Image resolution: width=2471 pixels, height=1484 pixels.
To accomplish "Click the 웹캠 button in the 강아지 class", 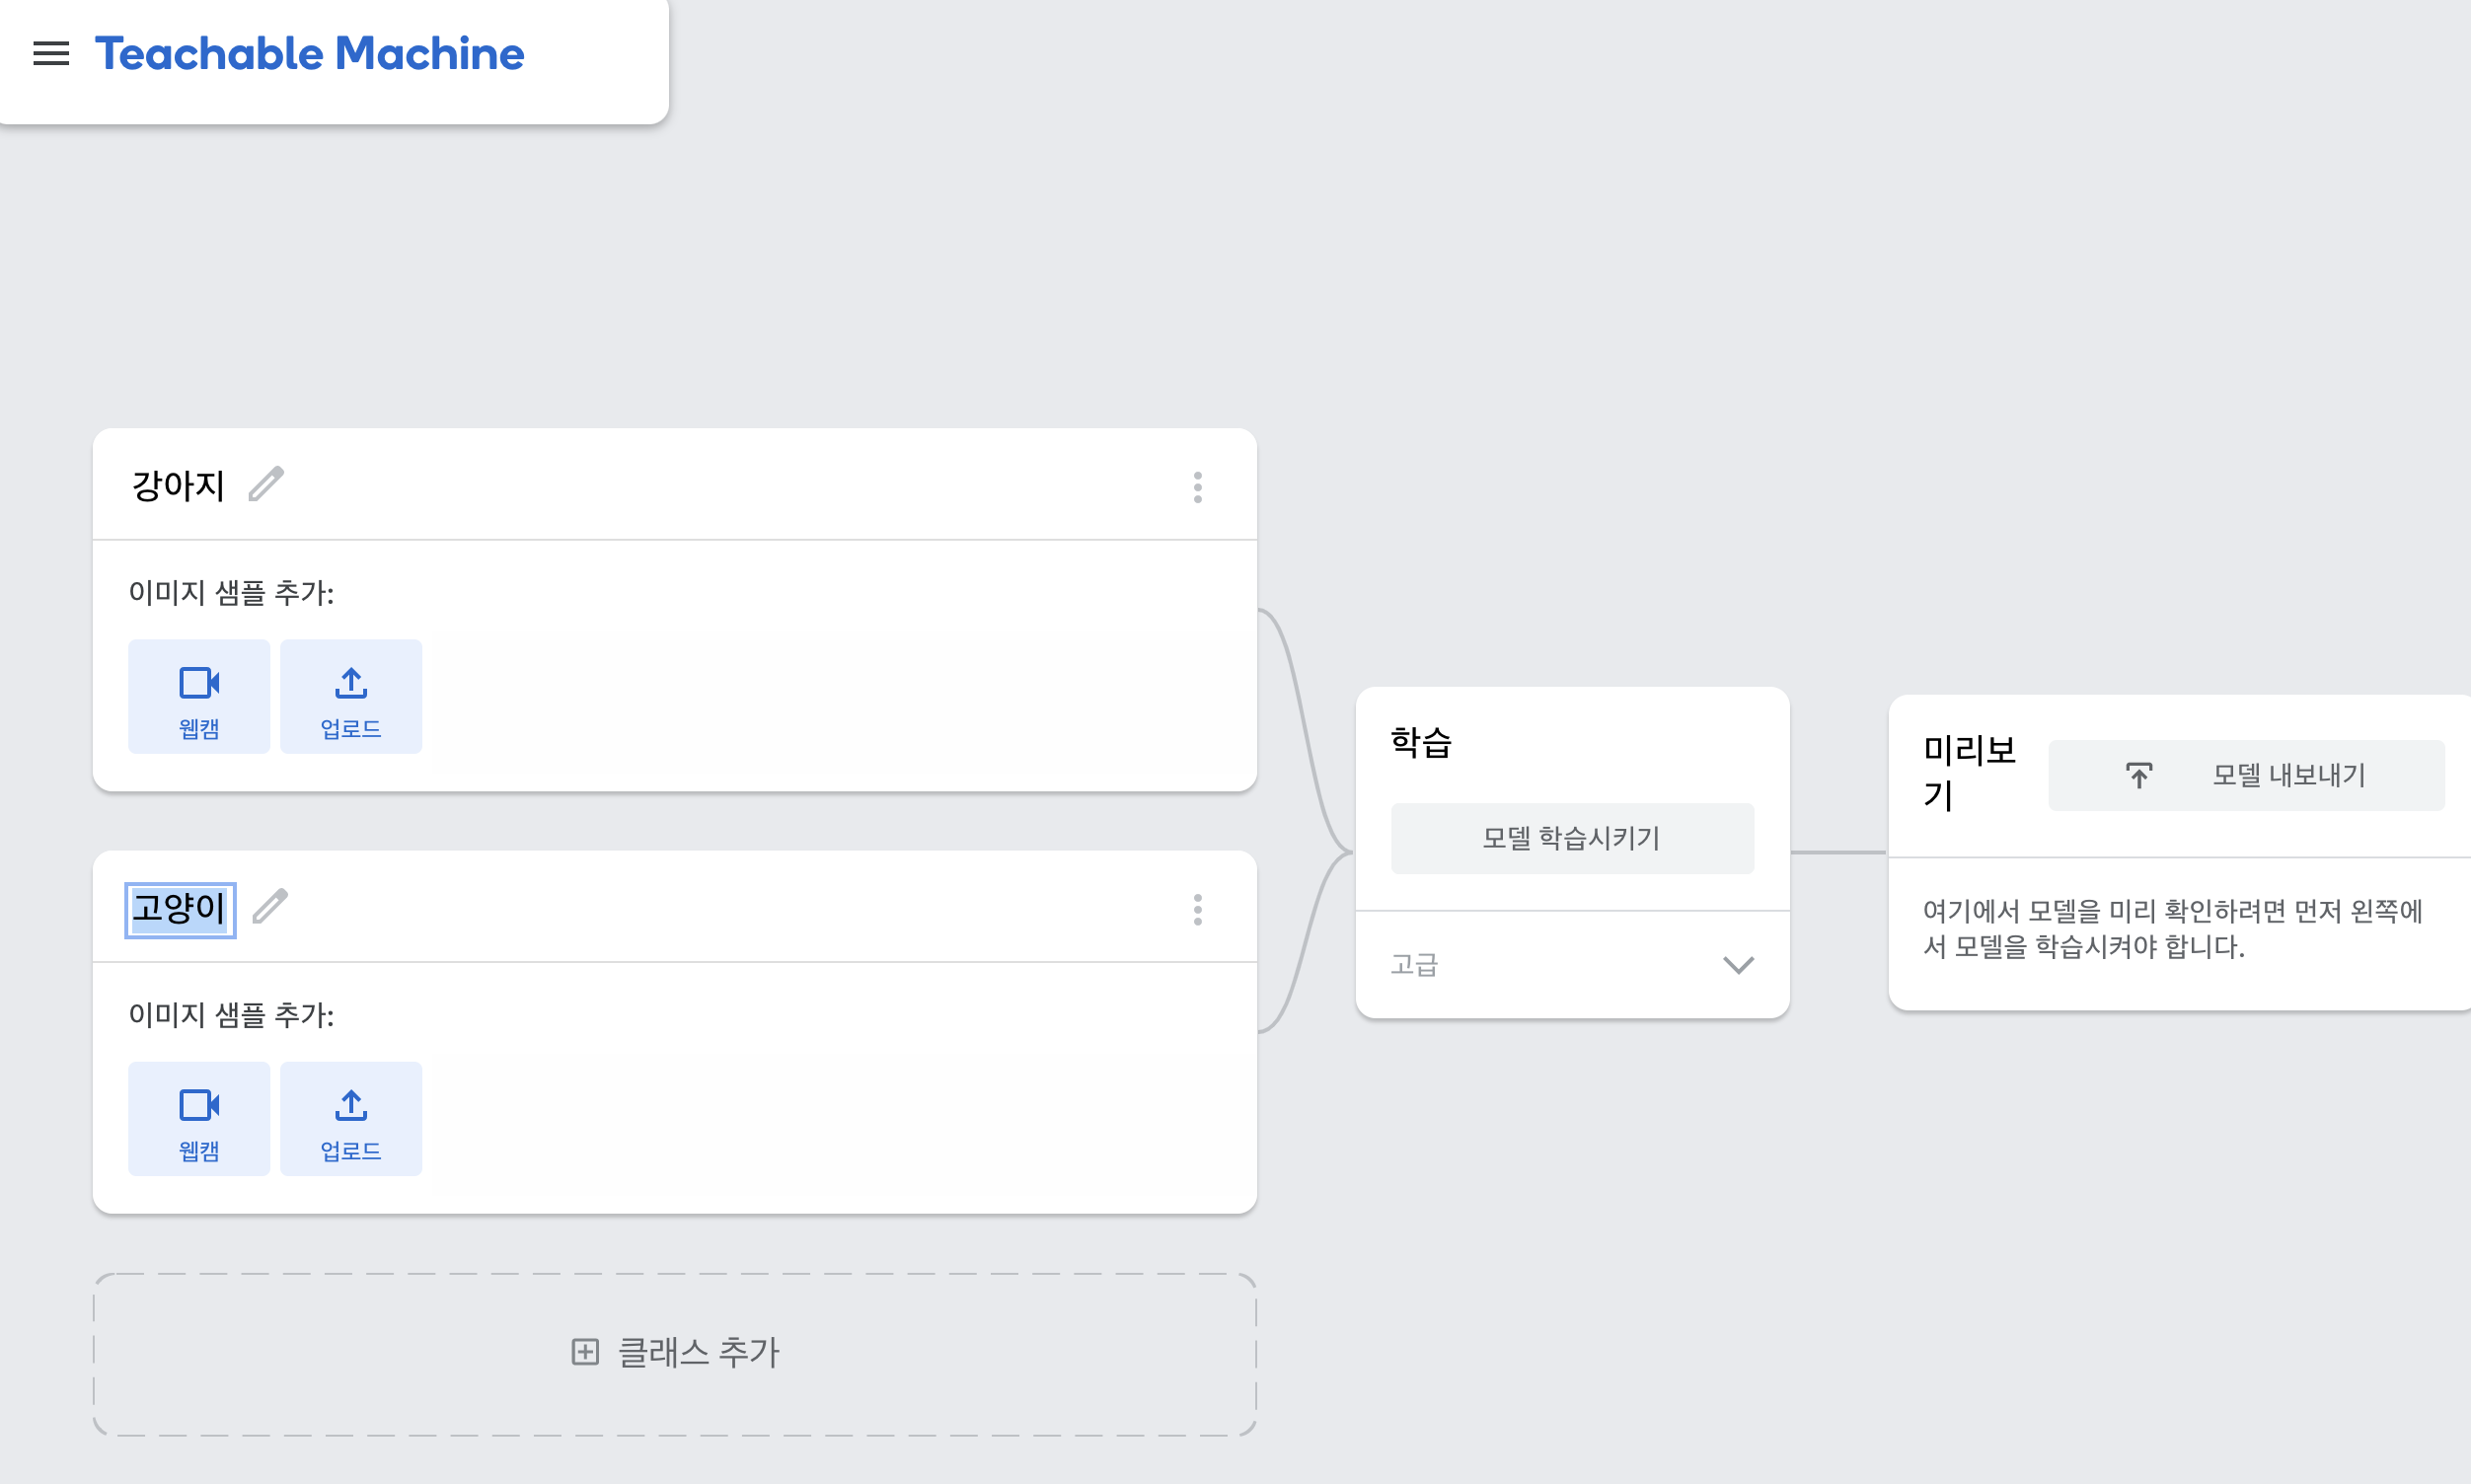I will tap(199, 696).
